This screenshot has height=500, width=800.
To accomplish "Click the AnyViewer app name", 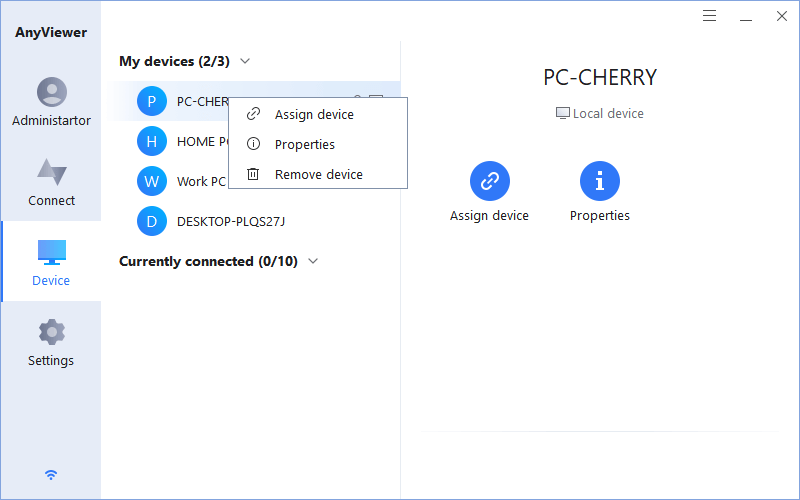I will click(51, 32).
